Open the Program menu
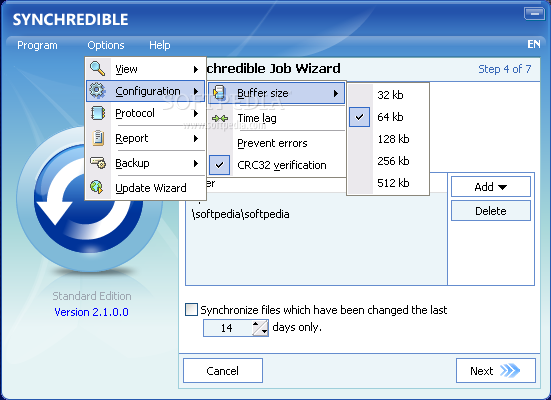 37,45
